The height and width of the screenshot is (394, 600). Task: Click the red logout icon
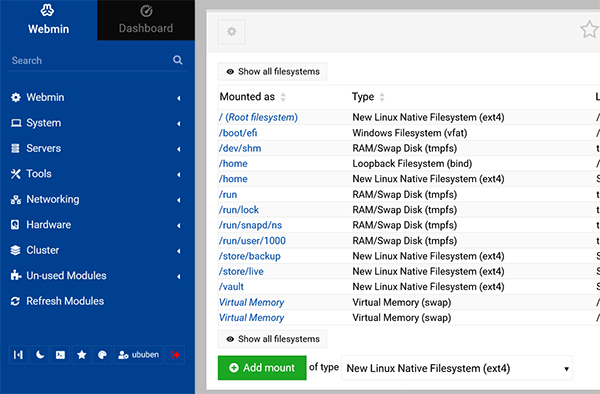point(175,355)
